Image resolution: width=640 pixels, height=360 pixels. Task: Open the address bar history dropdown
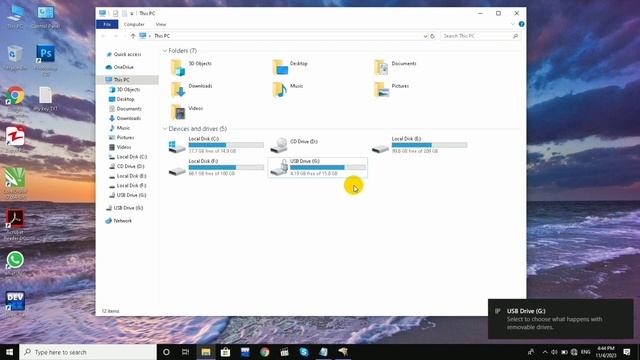click(x=425, y=36)
